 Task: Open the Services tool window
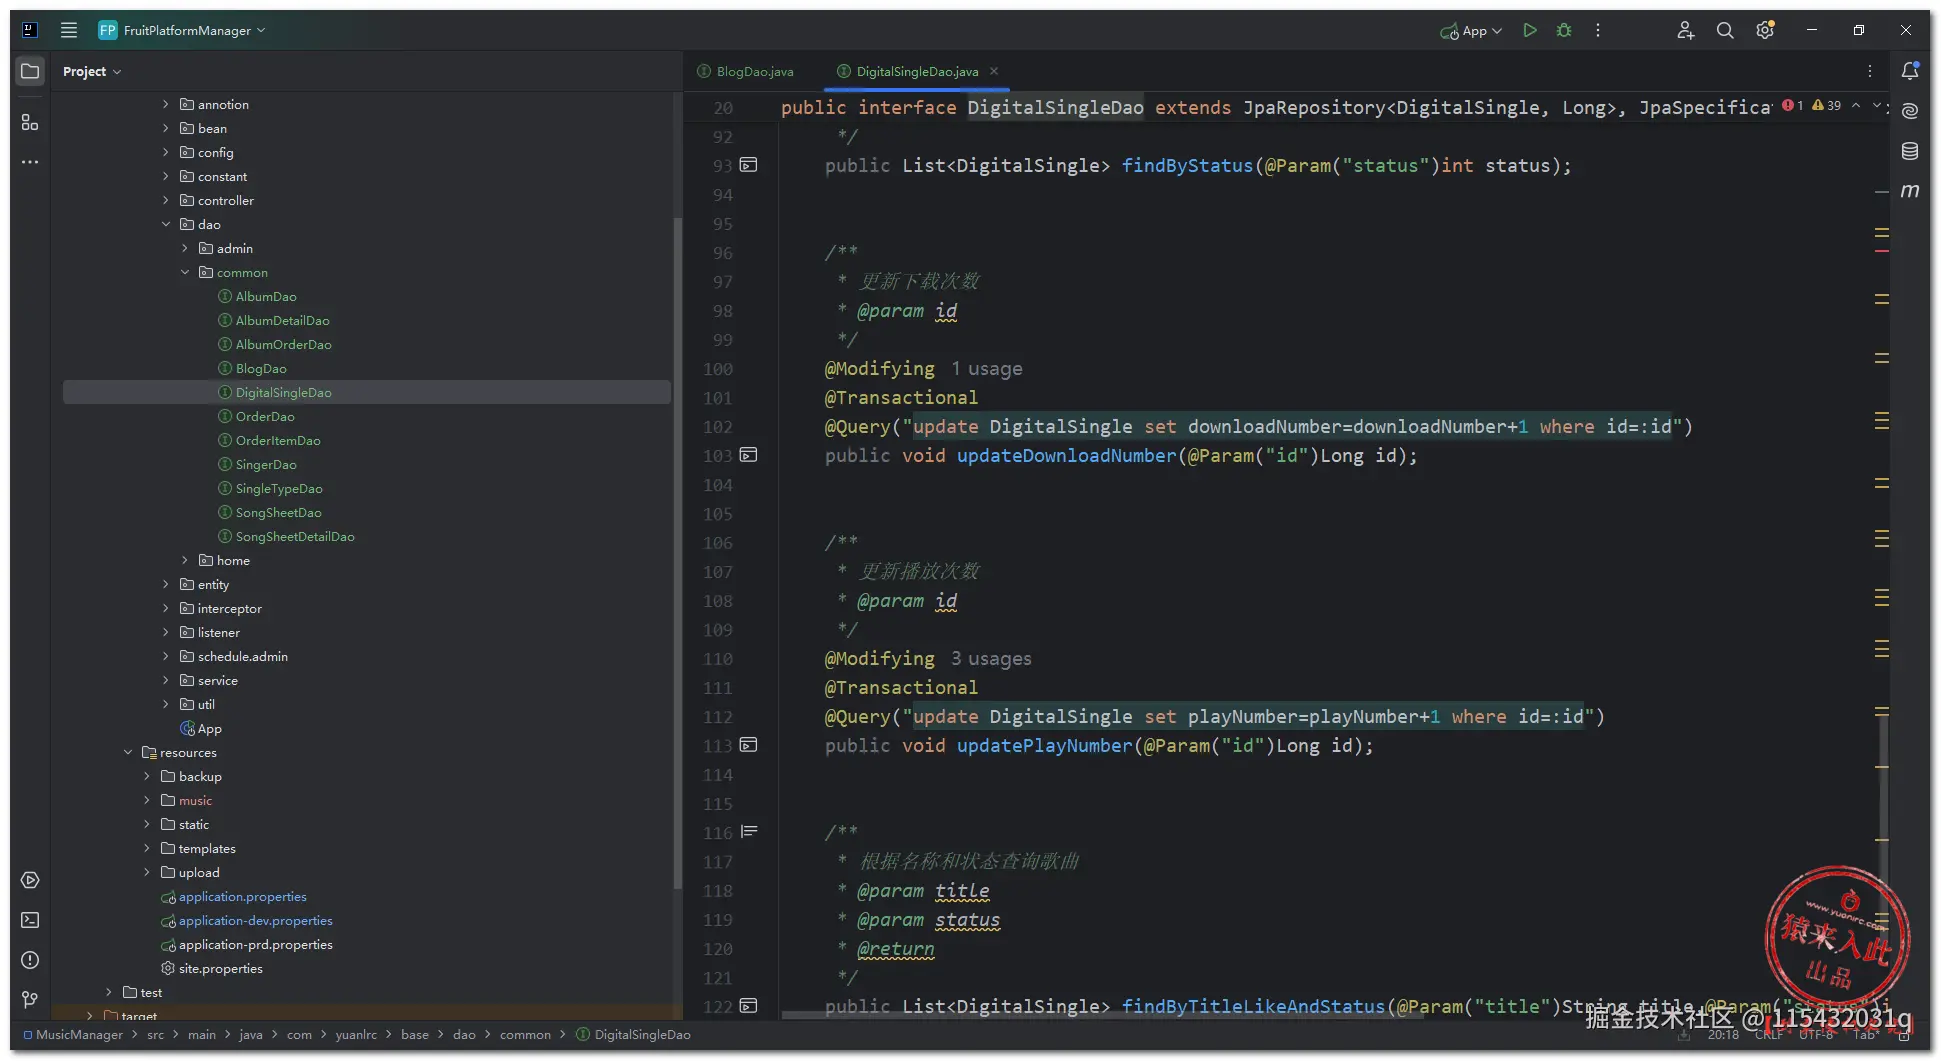pos(30,880)
